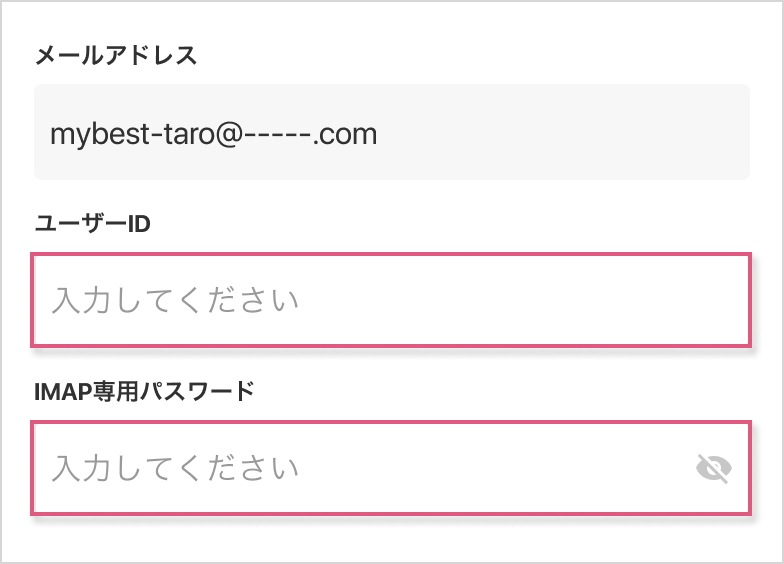The width and height of the screenshot is (784, 564).
Task: Click 入力してください under ユーザーID
Action: (175, 300)
